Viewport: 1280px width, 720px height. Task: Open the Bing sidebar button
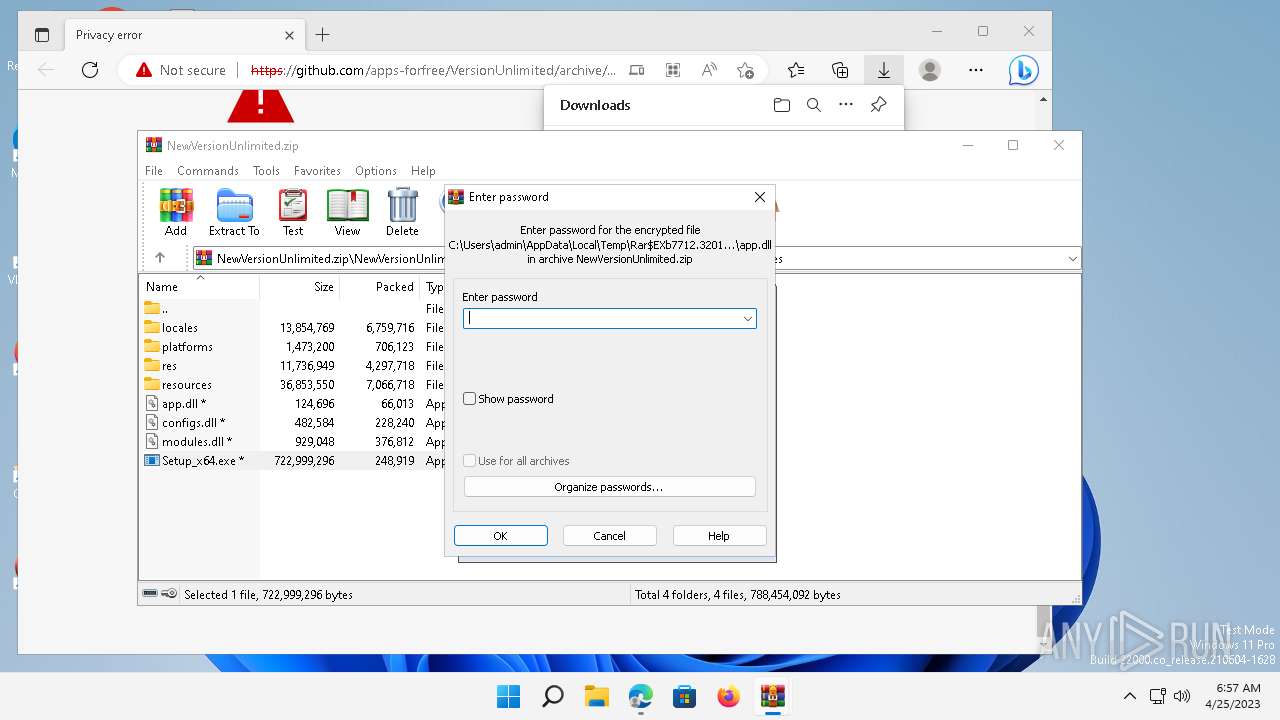[1023, 70]
